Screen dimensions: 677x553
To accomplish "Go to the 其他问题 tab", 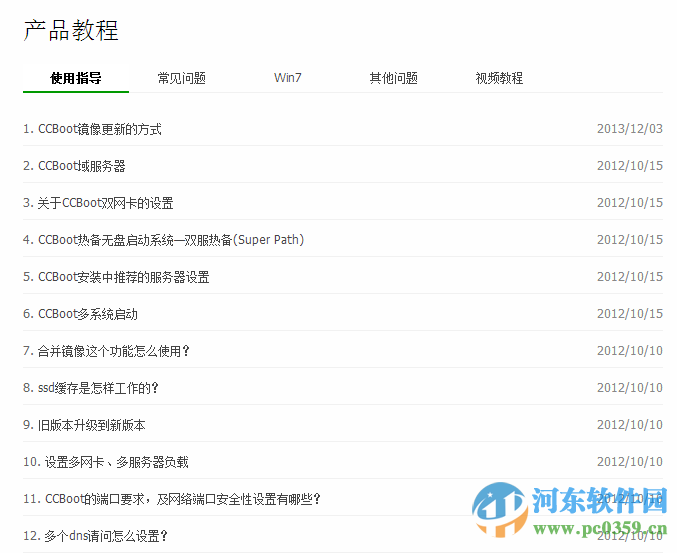I will (x=393, y=78).
